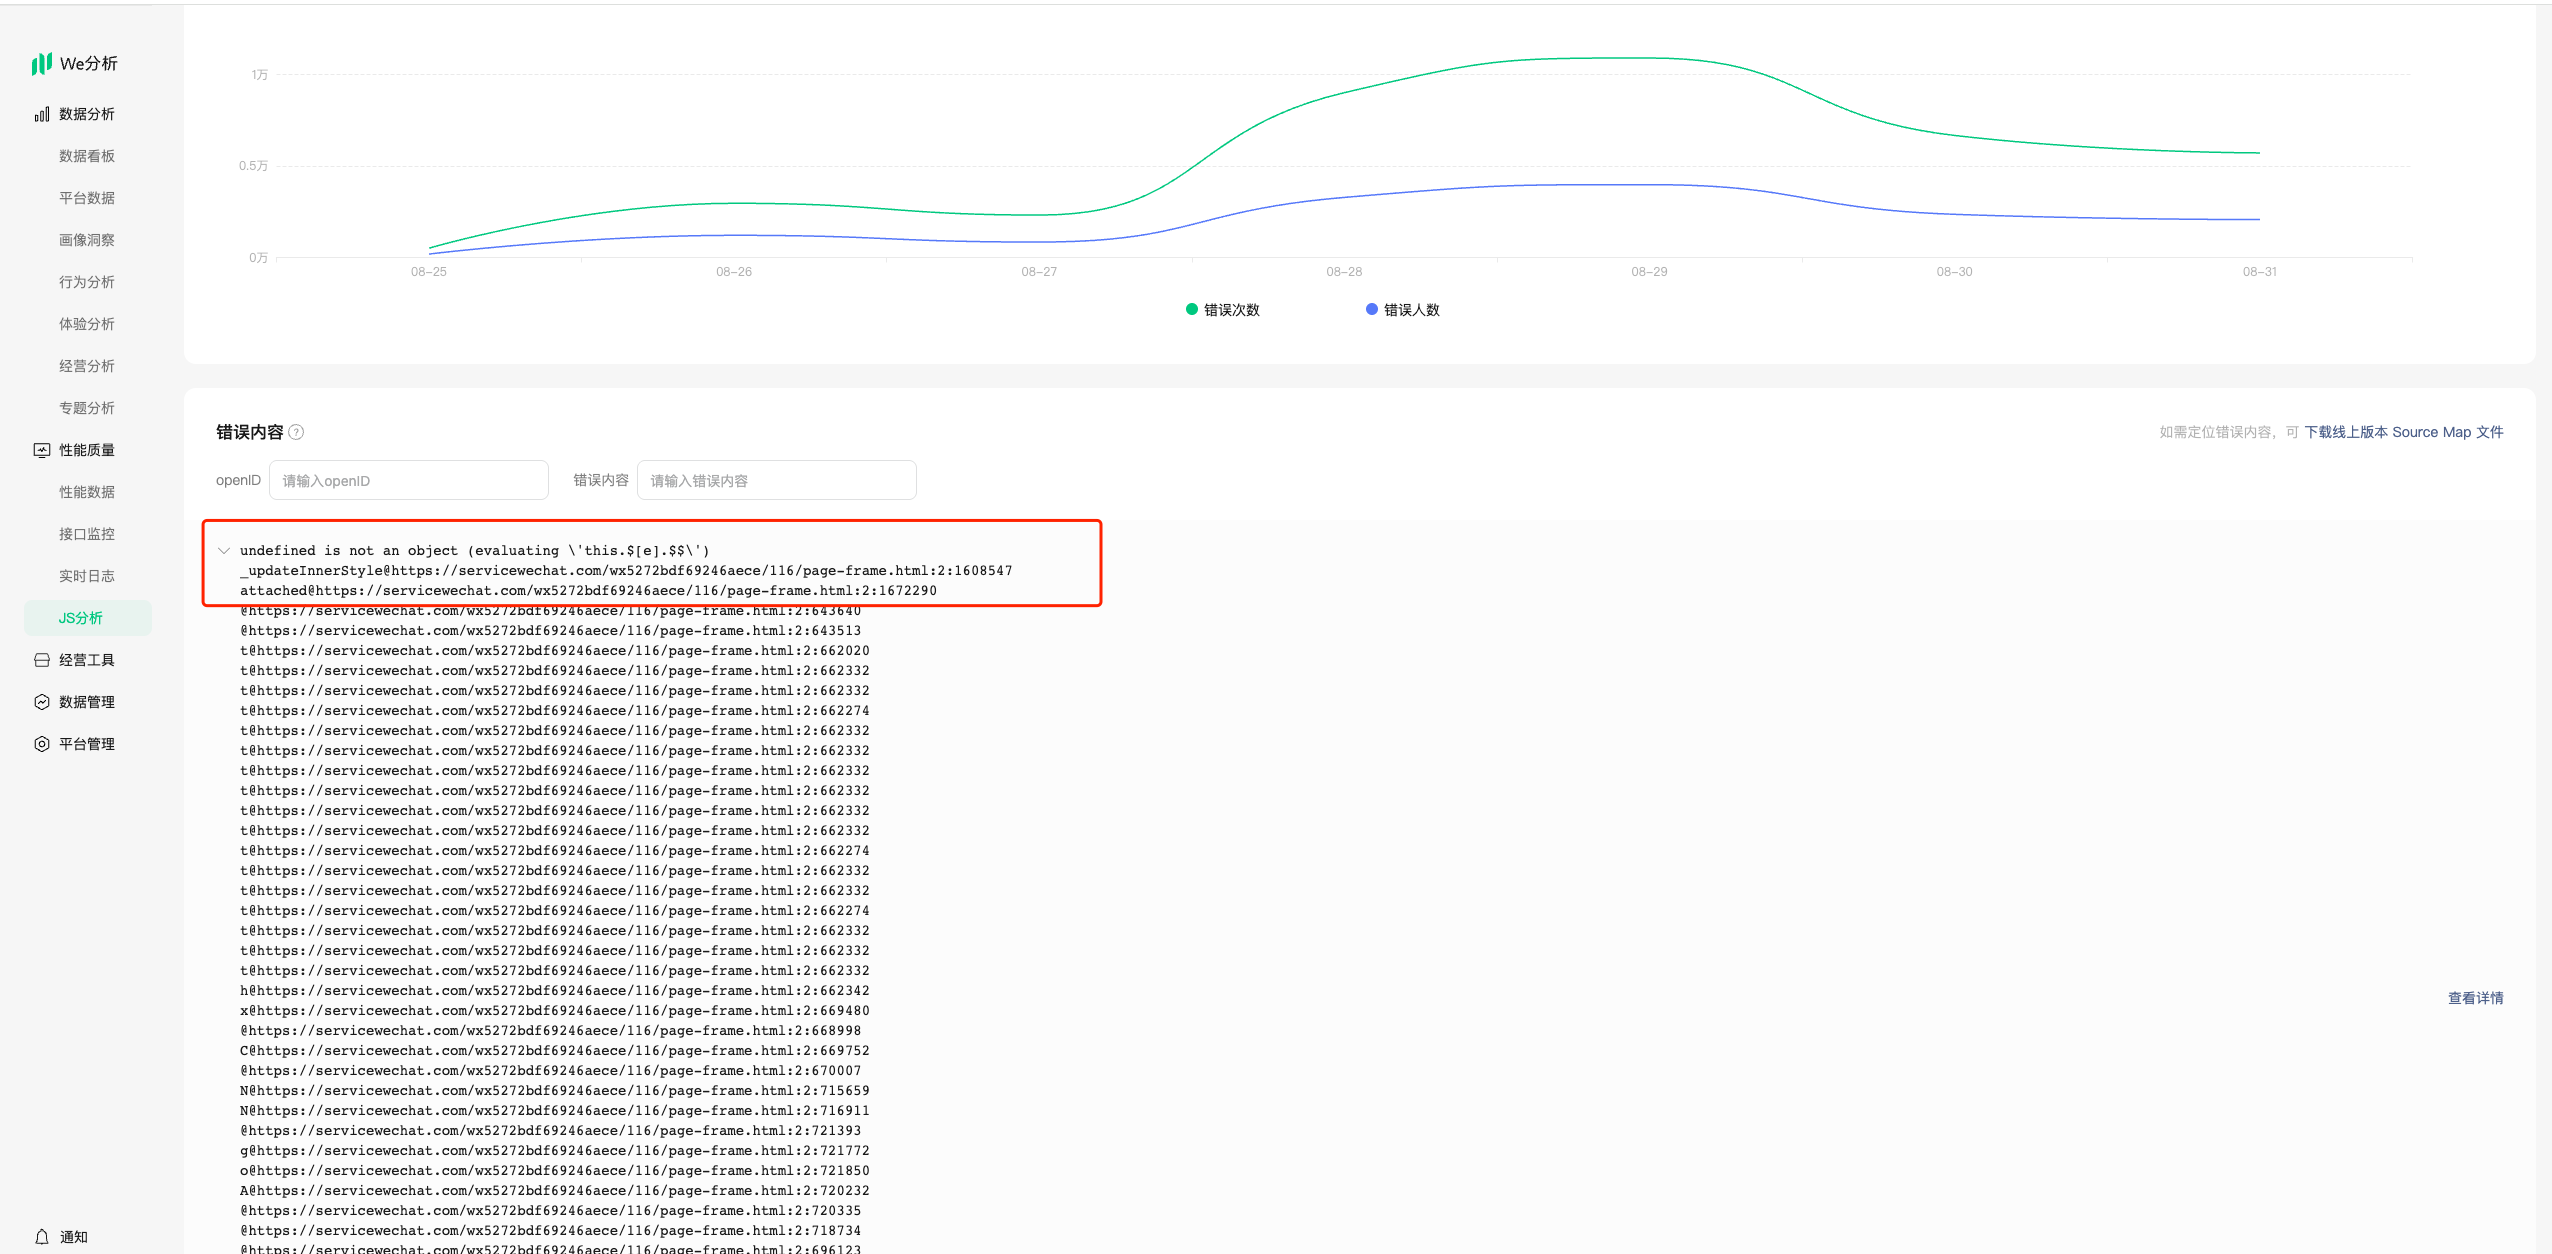The height and width of the screenshot is (1254, 2552).
Task: Click the 平台管理 settings icon
Action: click(42, 744)
